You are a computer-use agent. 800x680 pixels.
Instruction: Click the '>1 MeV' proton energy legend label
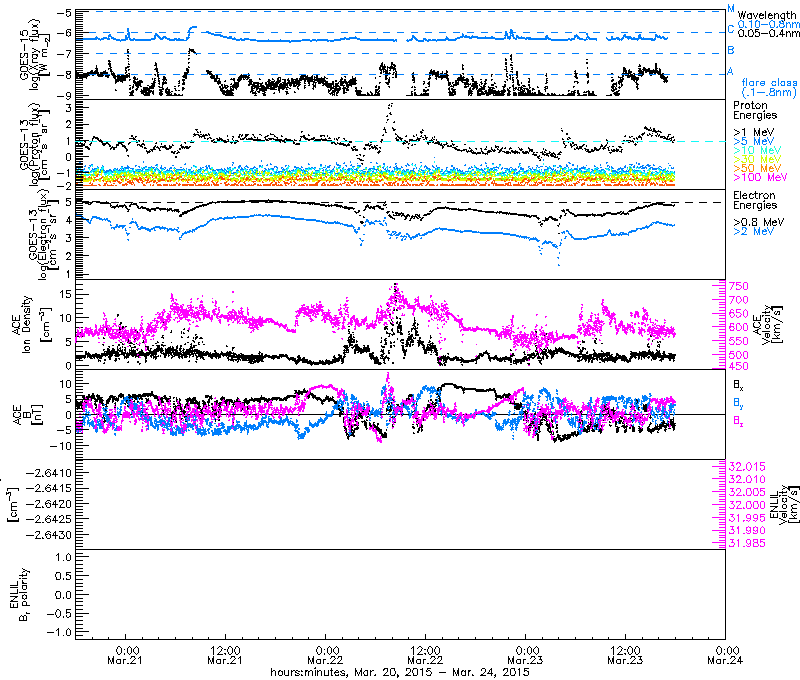click(x=754, y=132)
